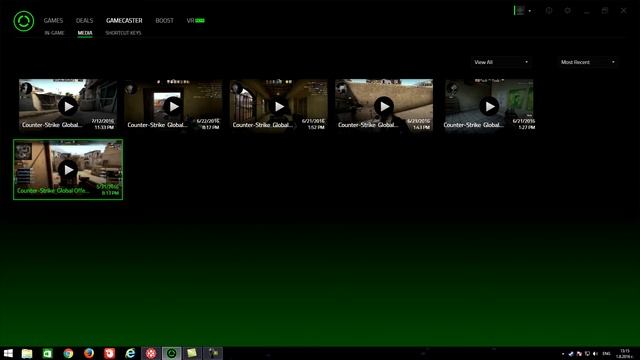This screenshot has height=360, width=640.
Task: Select the GAMECASTER tab
Action: tap(124, 20)
